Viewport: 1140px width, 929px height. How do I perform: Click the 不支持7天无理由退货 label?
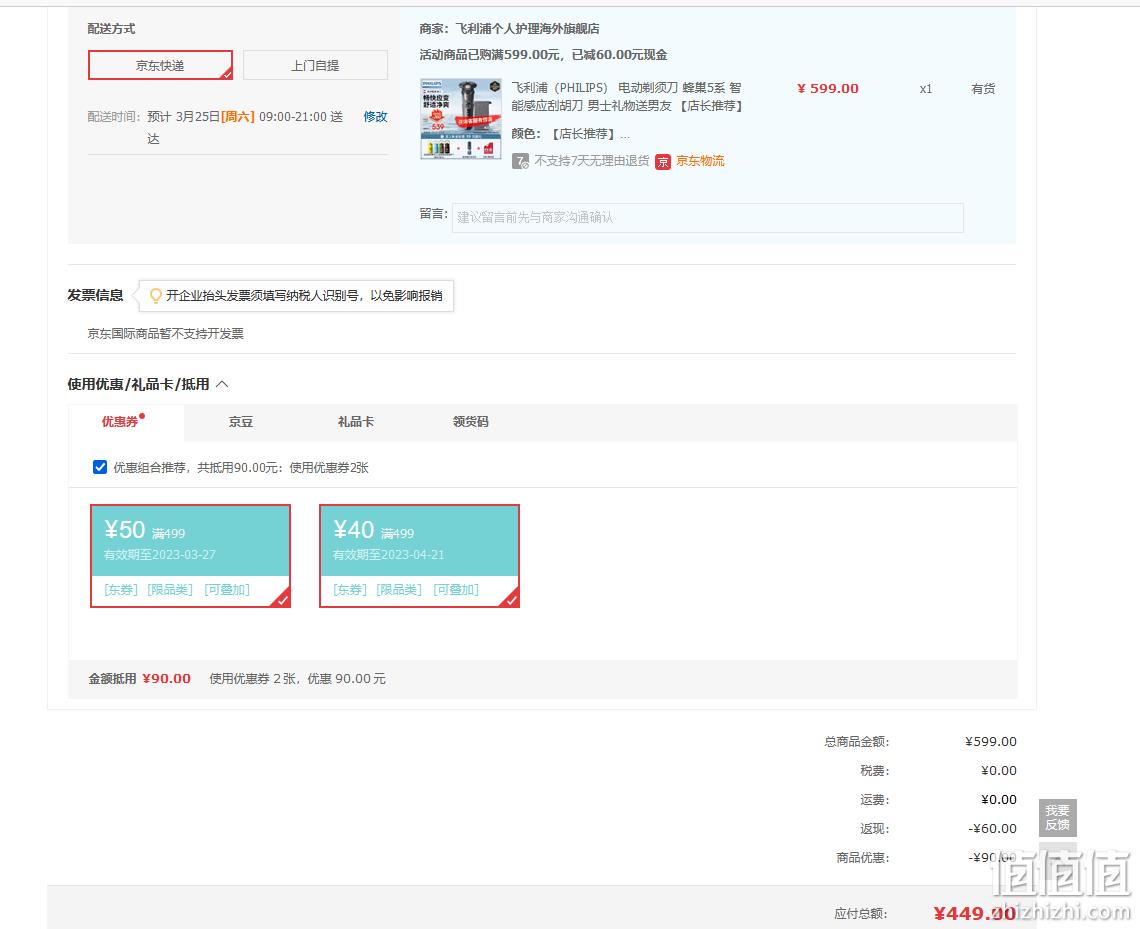[x=592, y=161]
